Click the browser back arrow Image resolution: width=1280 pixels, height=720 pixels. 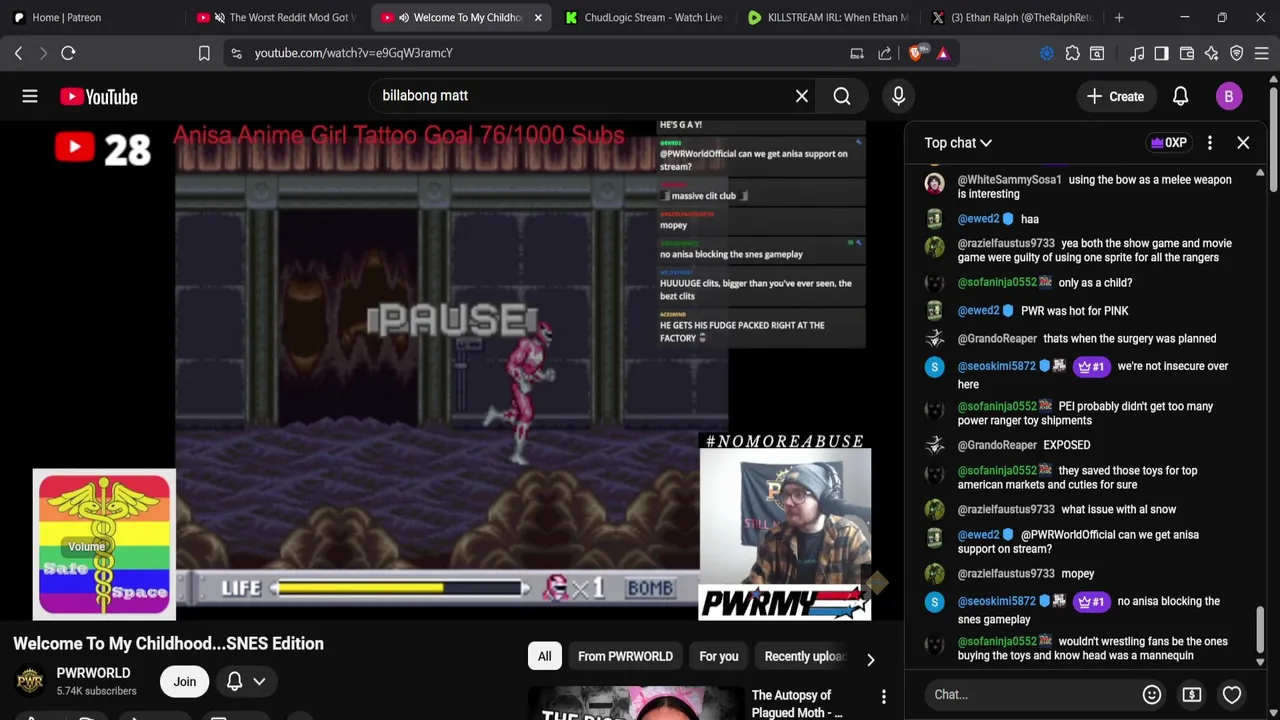pyautogui.click(x=18, y=53)
